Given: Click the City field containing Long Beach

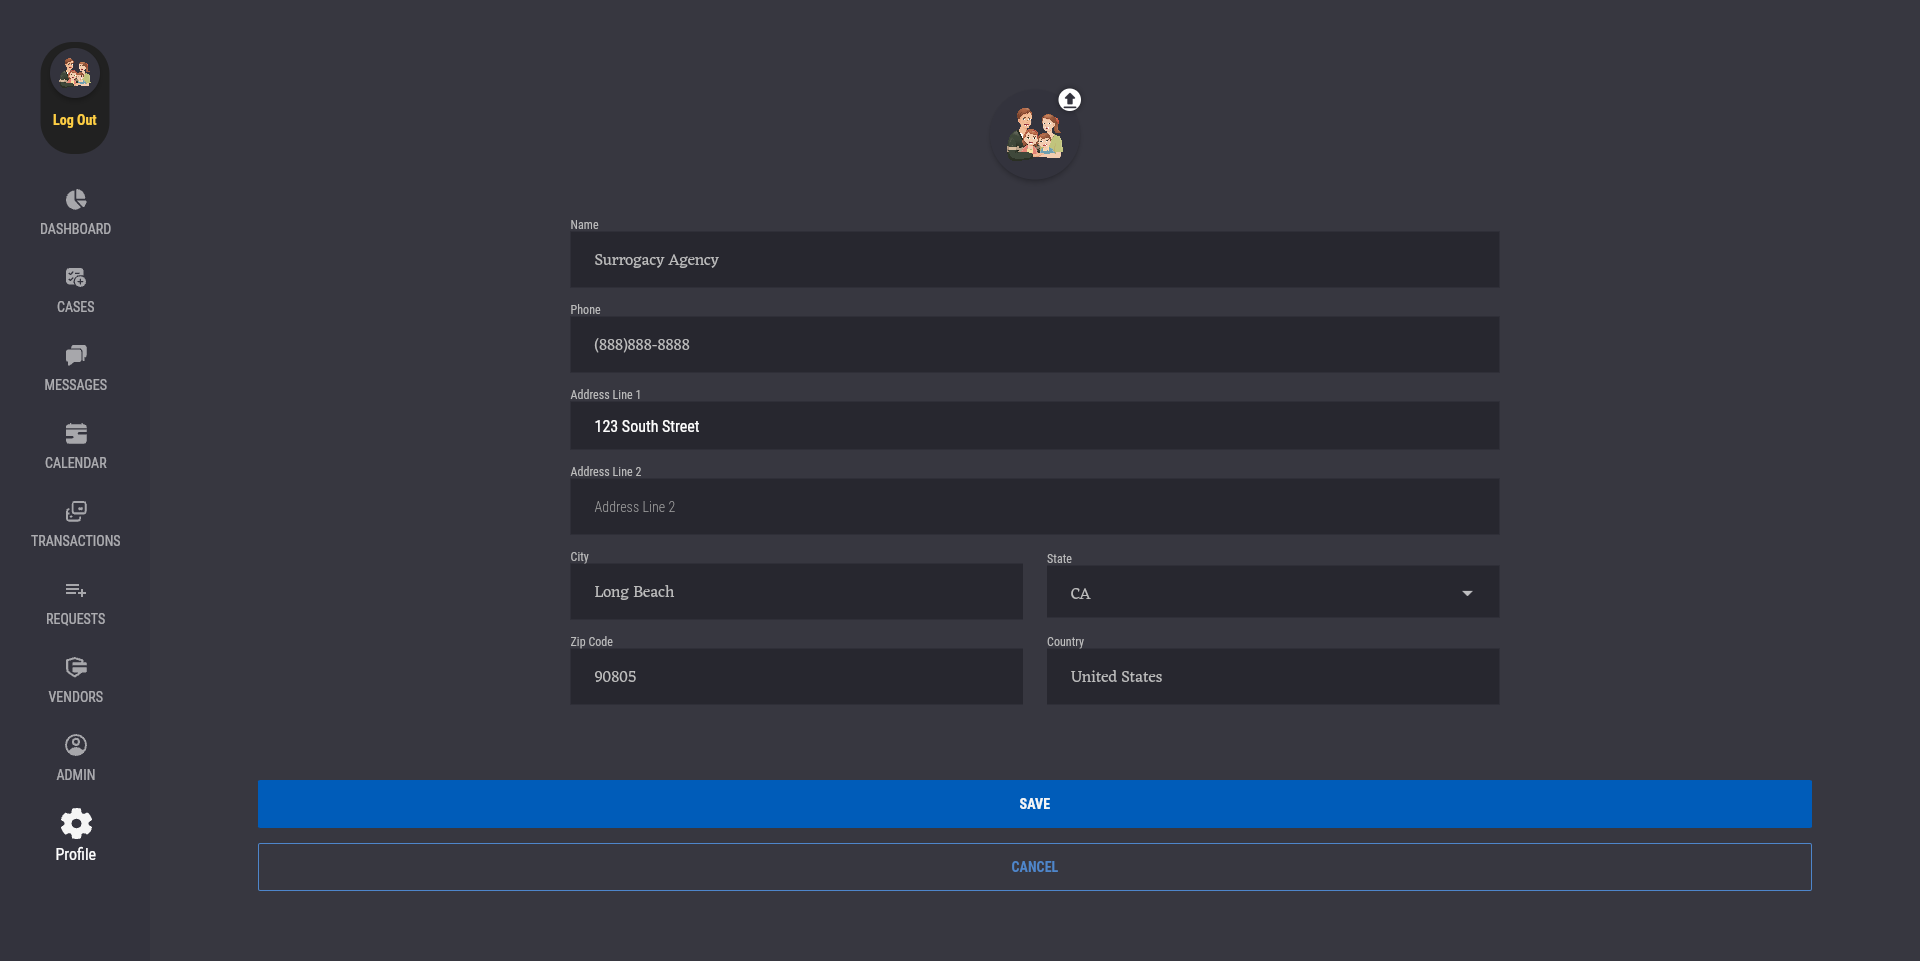Looking at the screenshot, I should (796, 592).
